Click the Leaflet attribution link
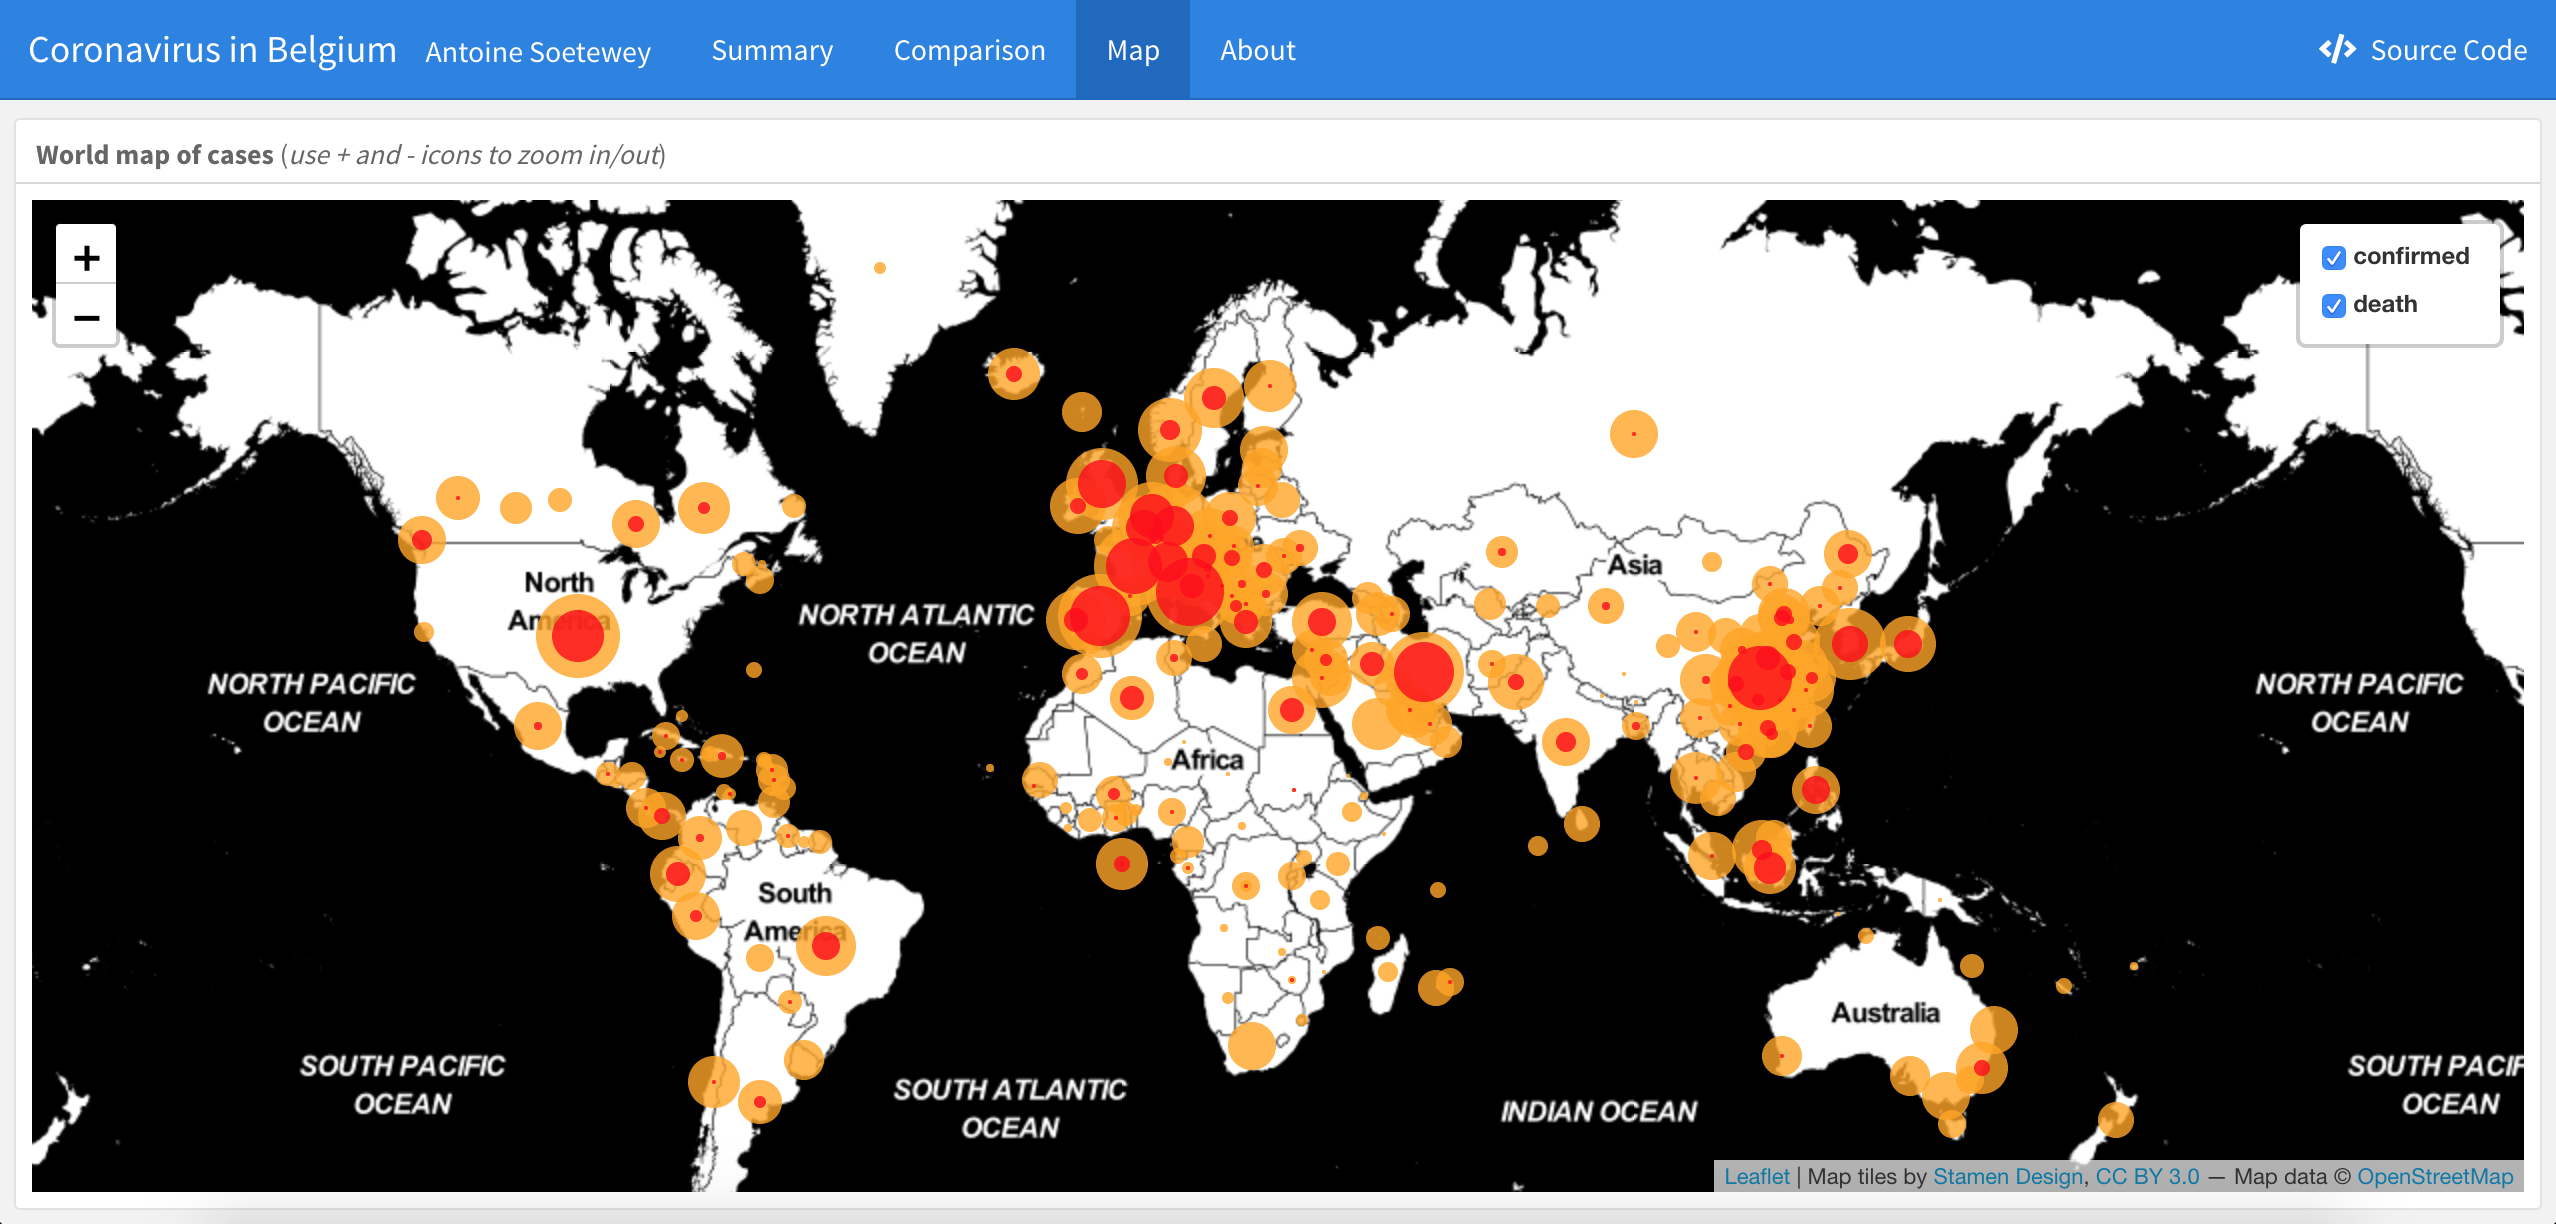 point(1758,1177)
